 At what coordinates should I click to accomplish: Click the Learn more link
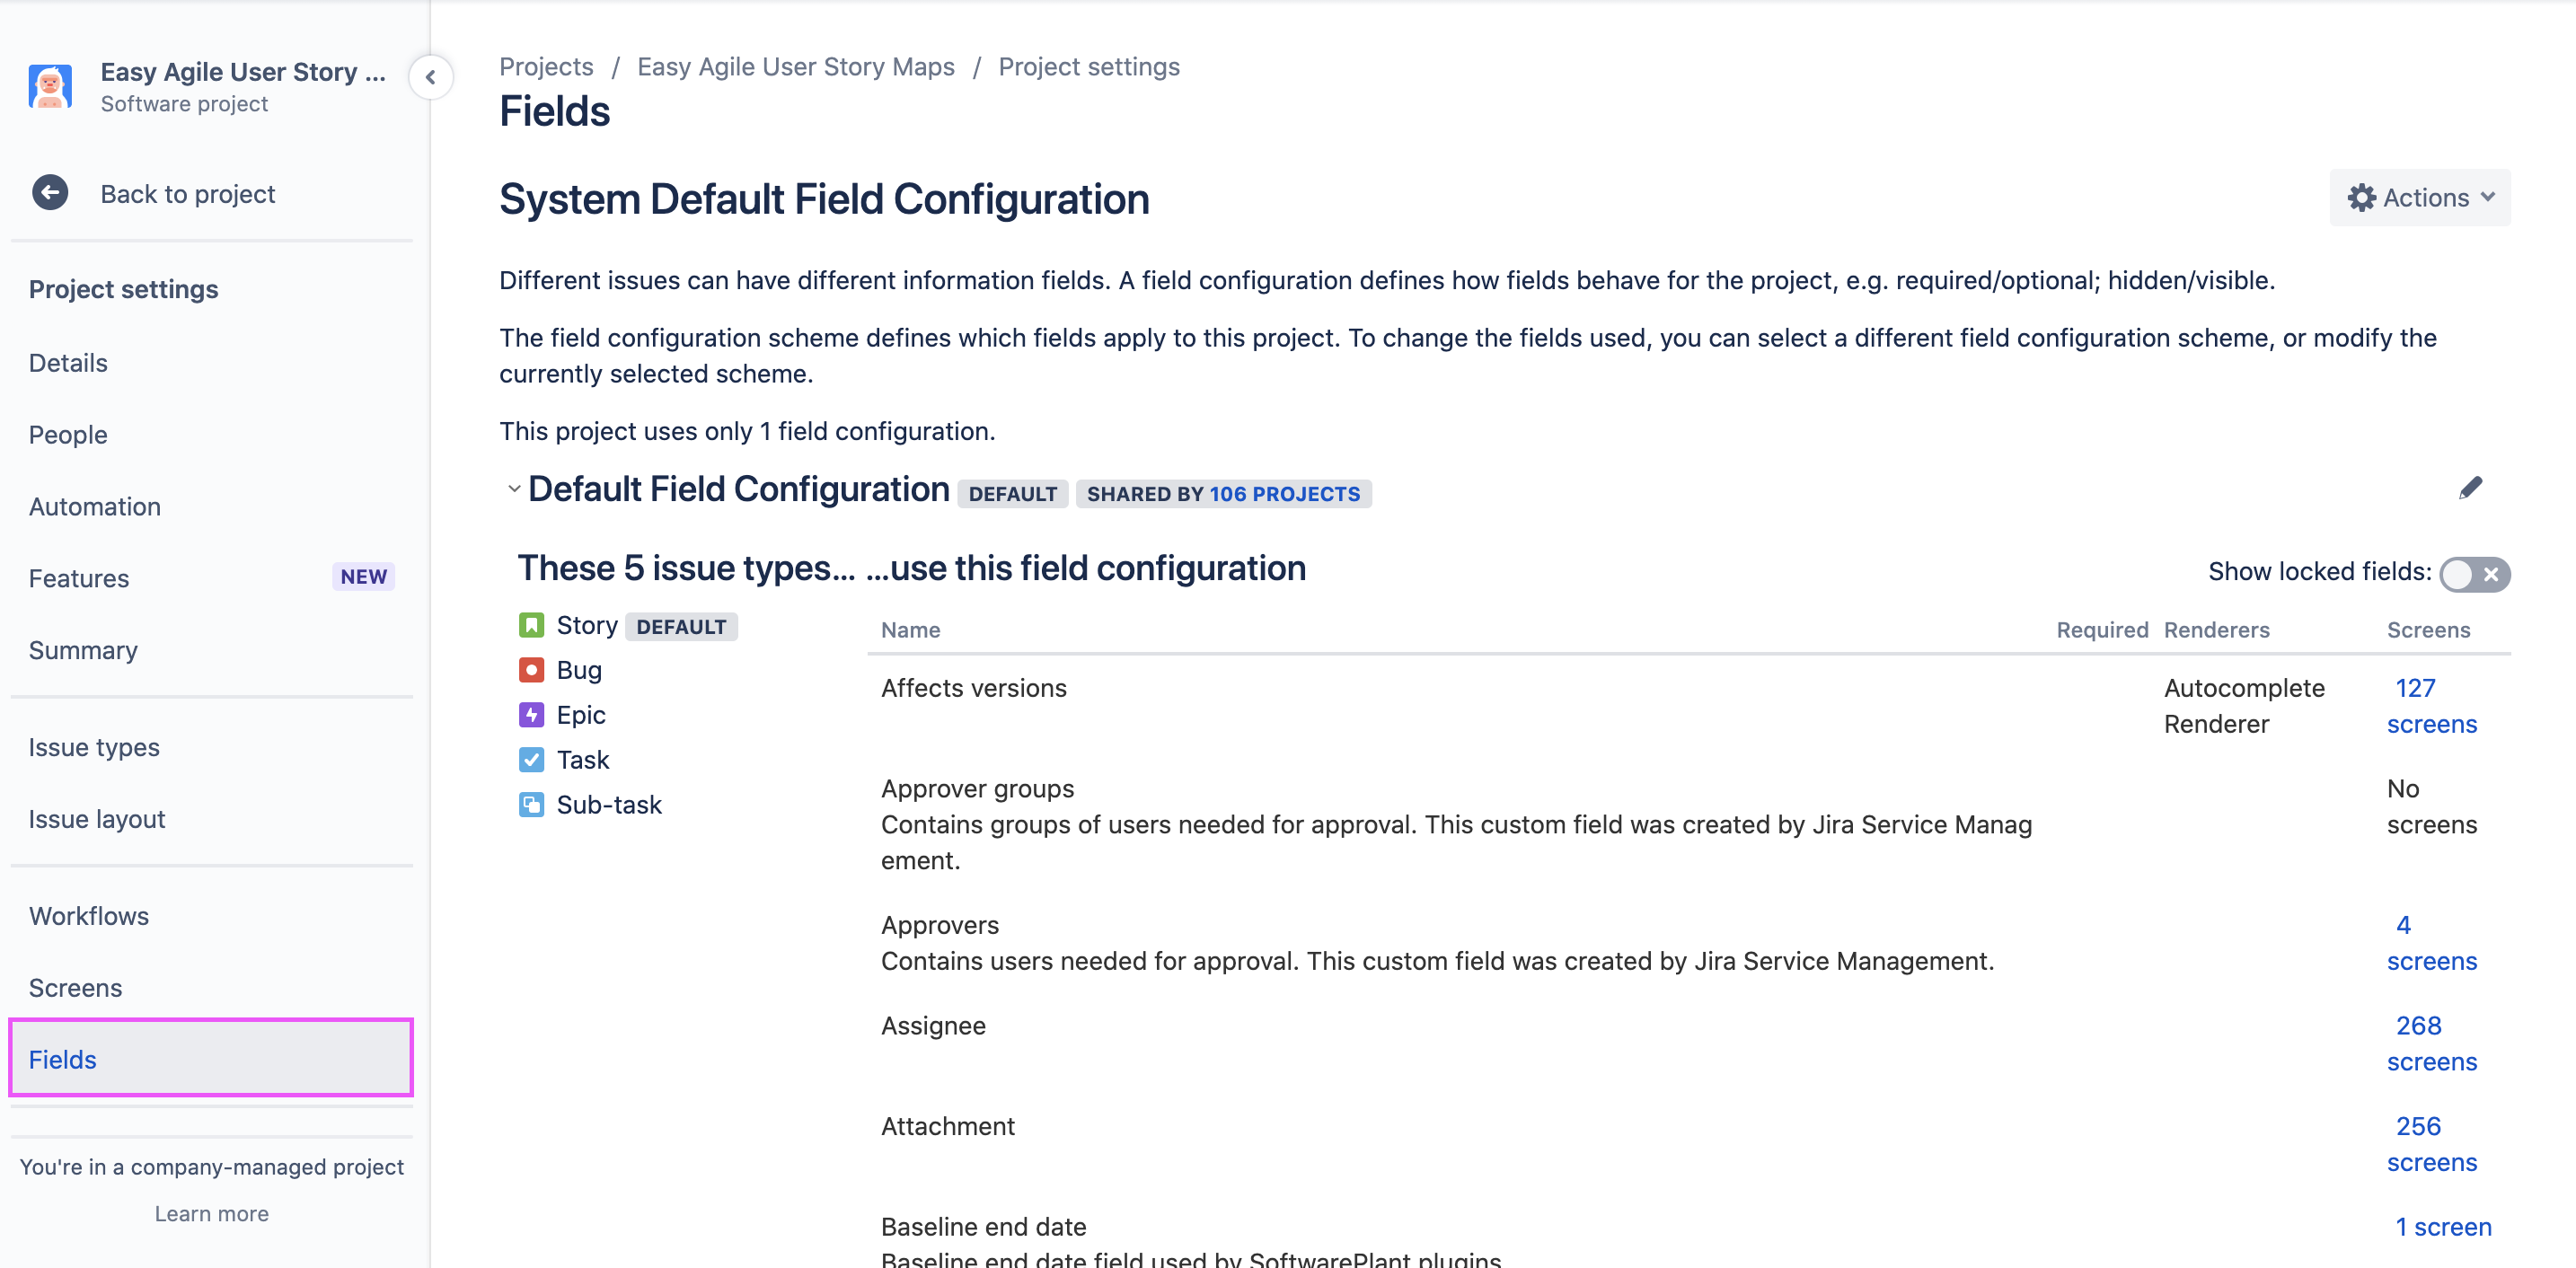[x=211, y=1213]
